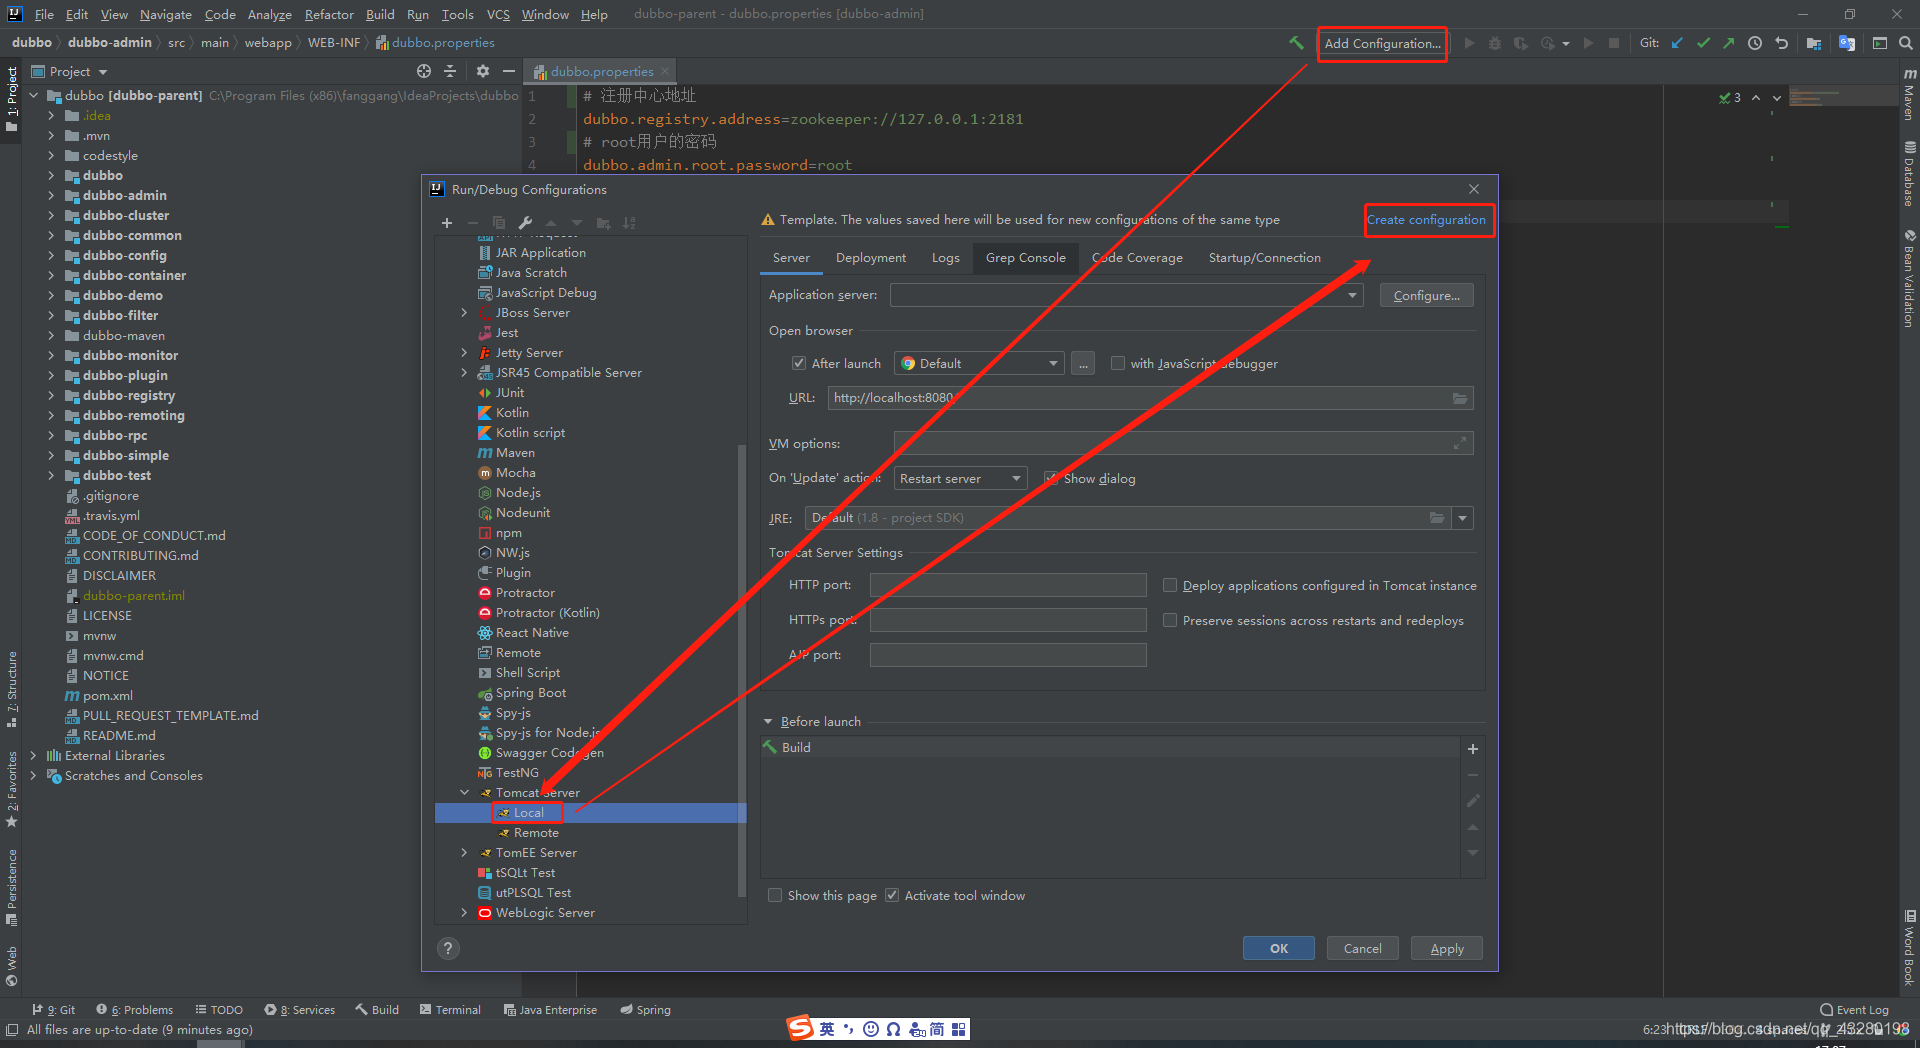The width and height of the screenshot is (1920, 1048).
Task: Open the Terminal tool window
Action: (450, 1010)
